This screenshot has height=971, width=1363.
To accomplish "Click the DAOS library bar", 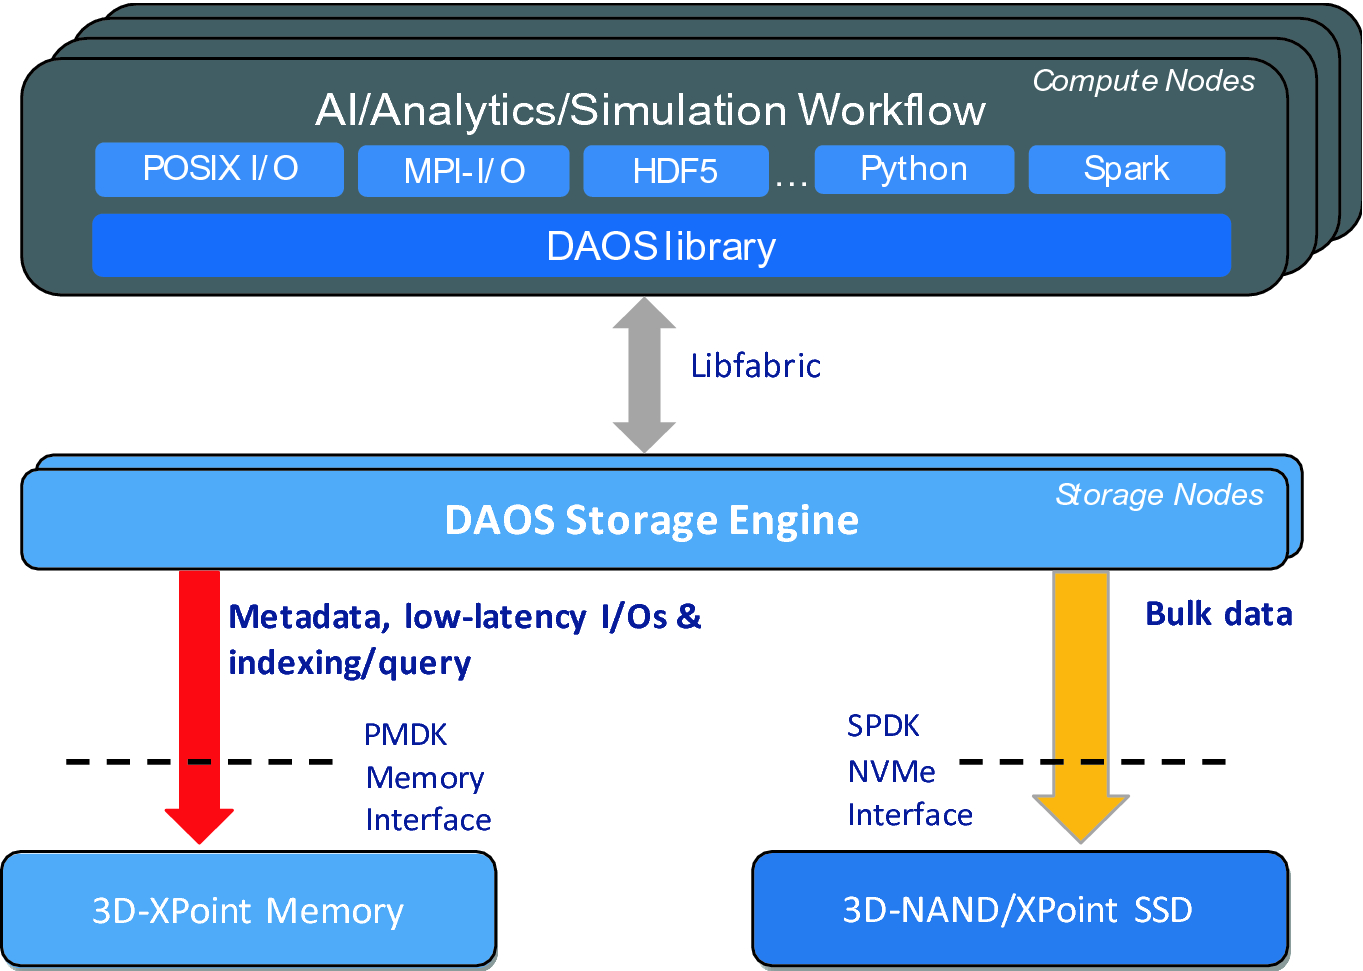I will click(661, 245).
